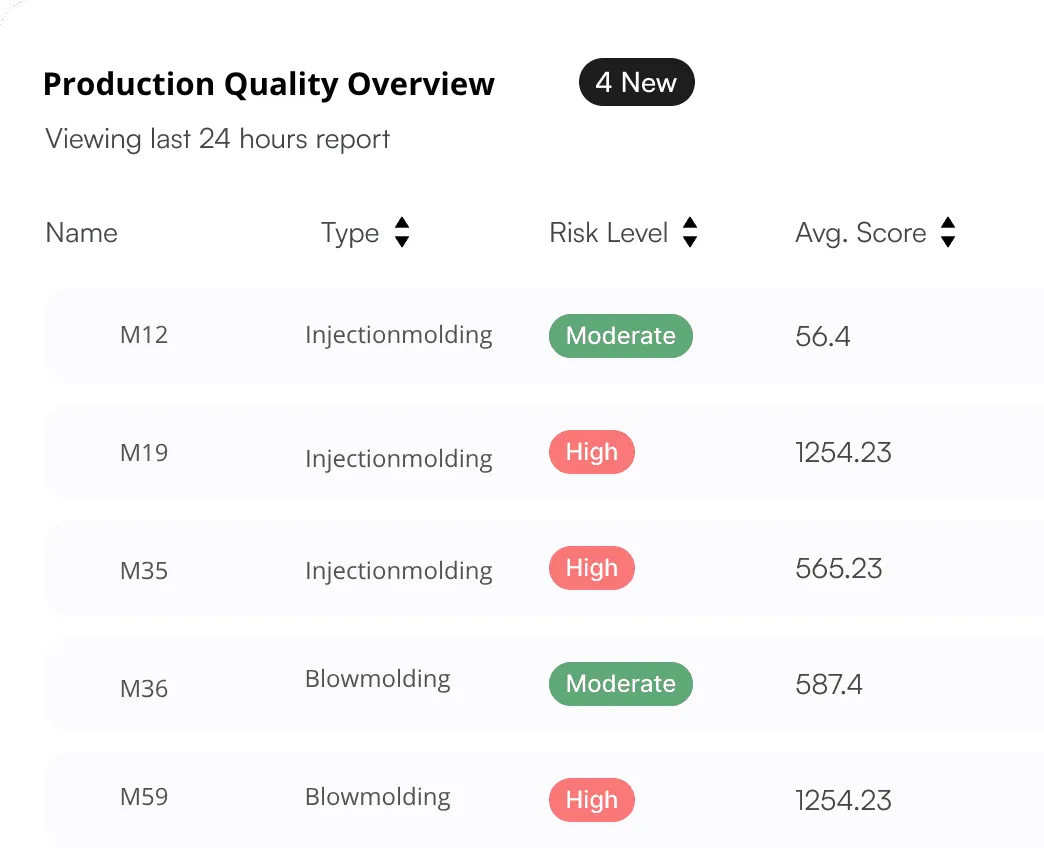Click the sort icon beside Type

(401, 232)
